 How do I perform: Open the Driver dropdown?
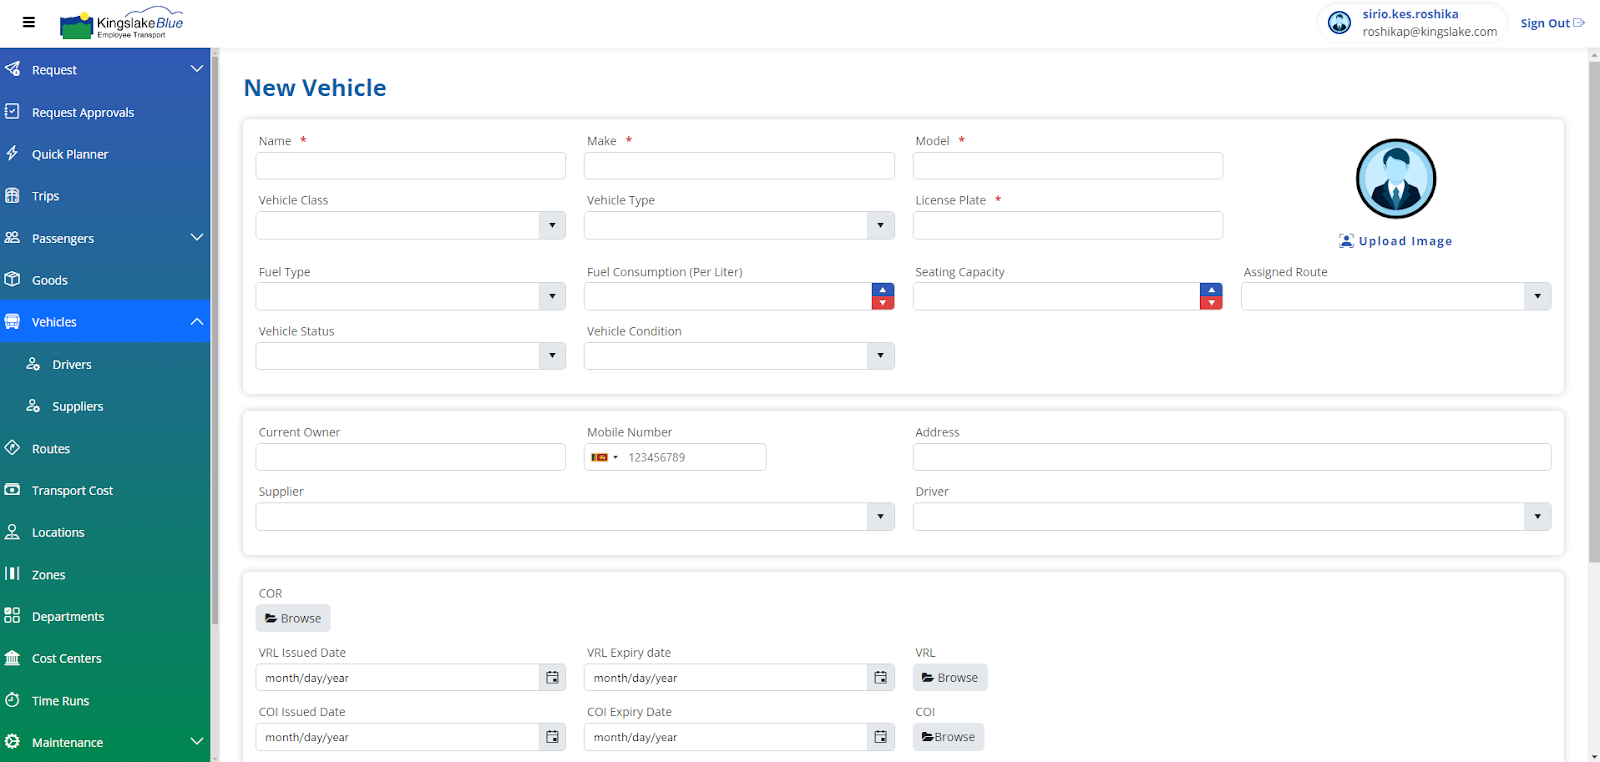click(1537, 517)
